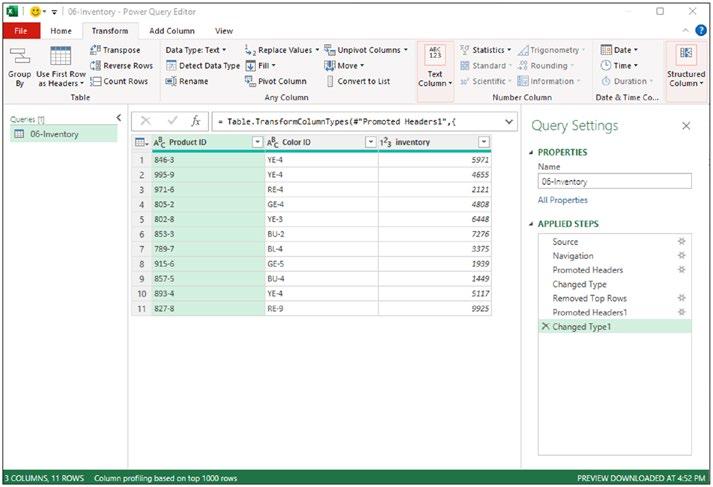Click the query Name input field
This screenshot has width=713, height=487.
(x=614, y=182)
